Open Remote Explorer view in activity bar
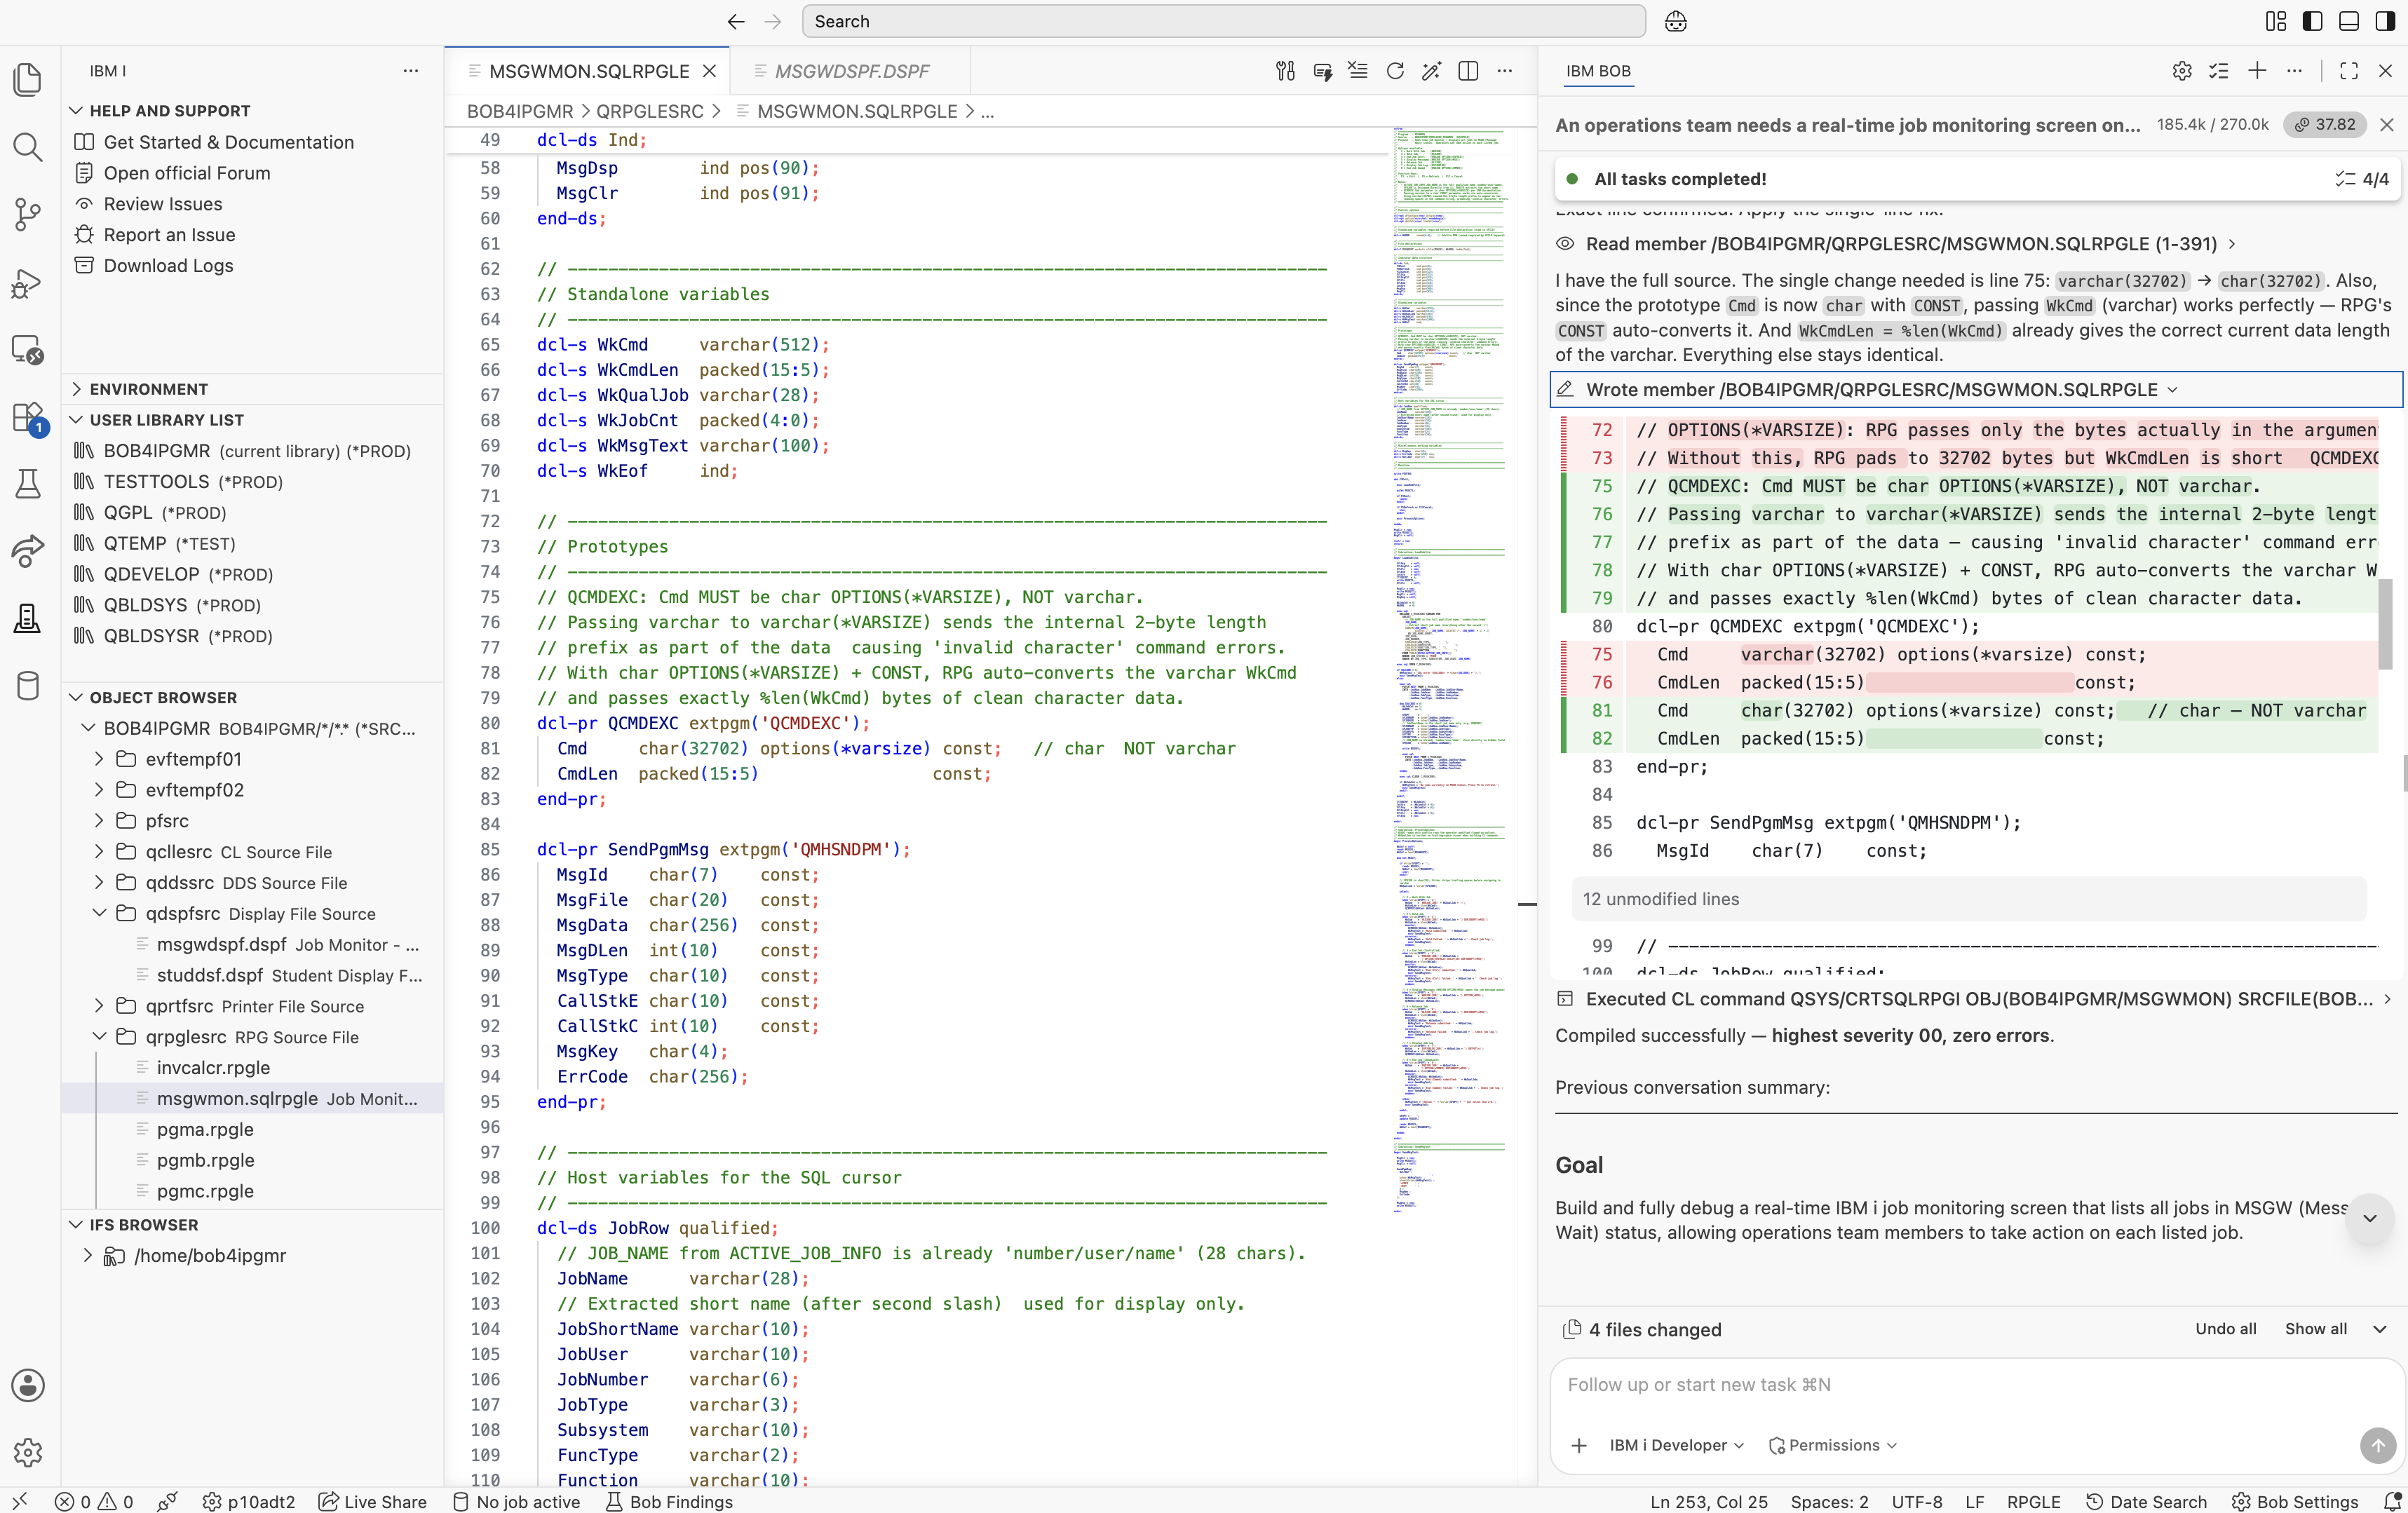The image size is (2408, 1513). coord(28,350)
